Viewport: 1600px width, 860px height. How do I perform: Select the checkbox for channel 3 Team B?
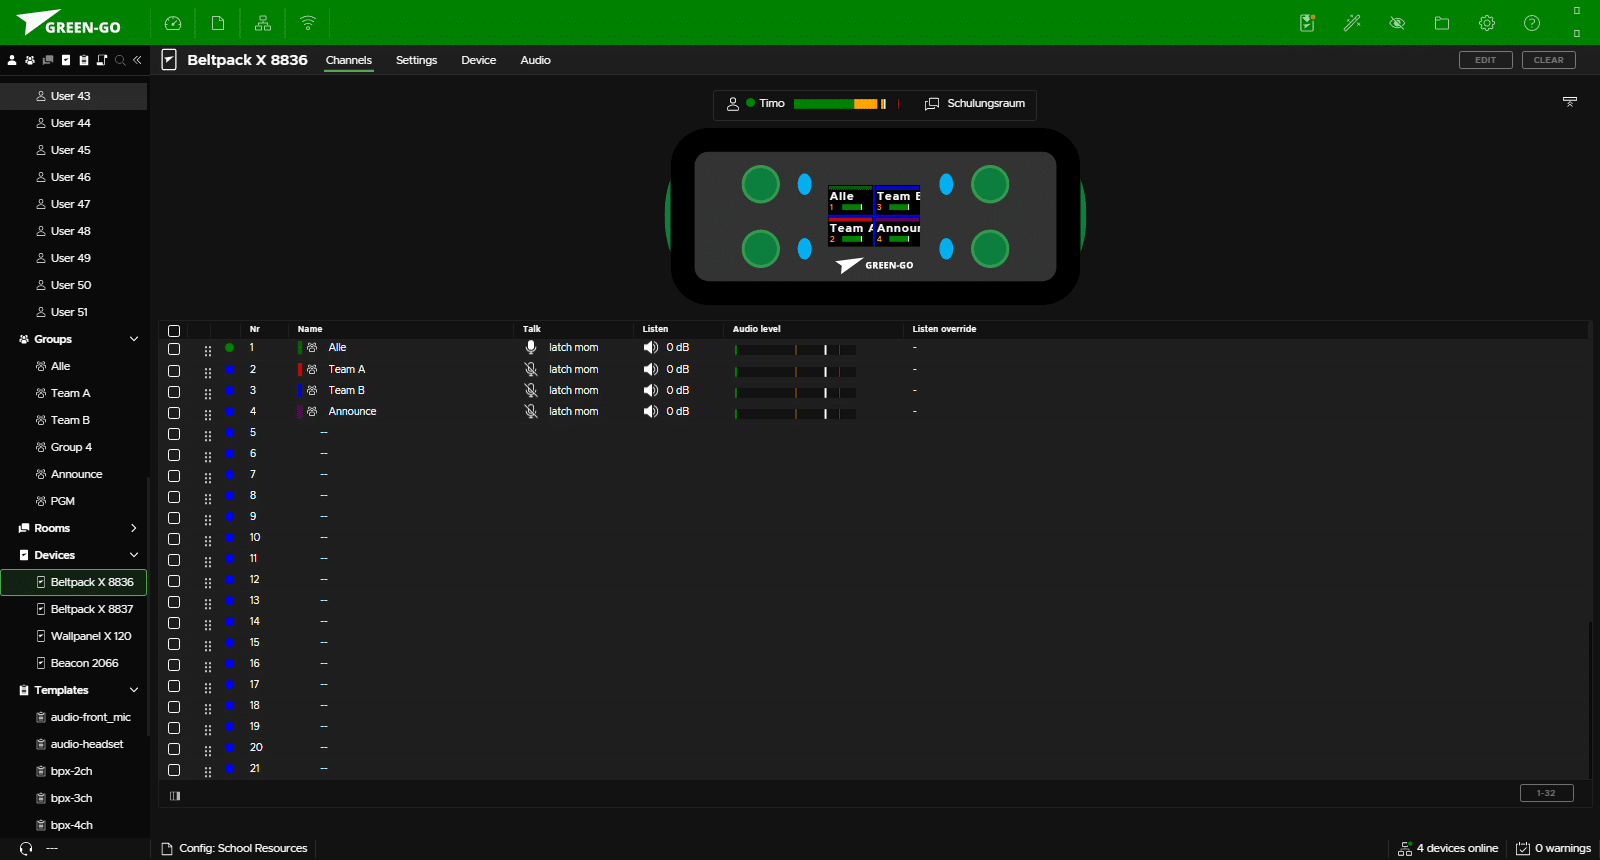coord(174,392)
